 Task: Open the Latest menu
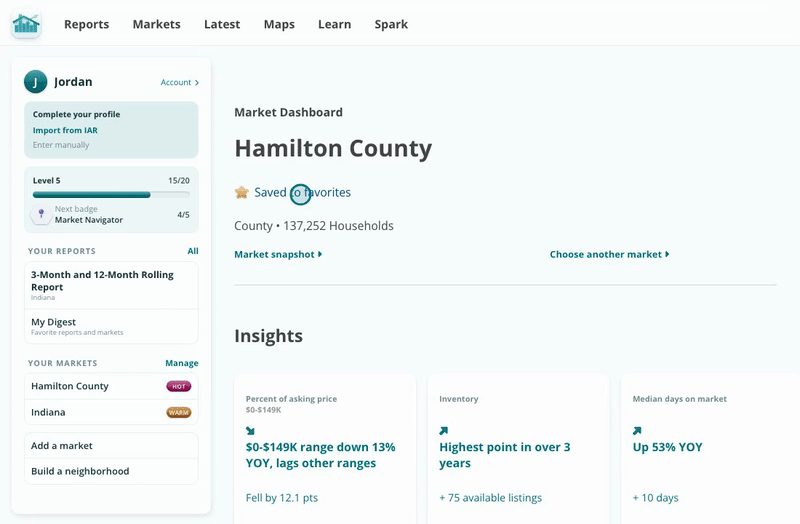(222, 24)
